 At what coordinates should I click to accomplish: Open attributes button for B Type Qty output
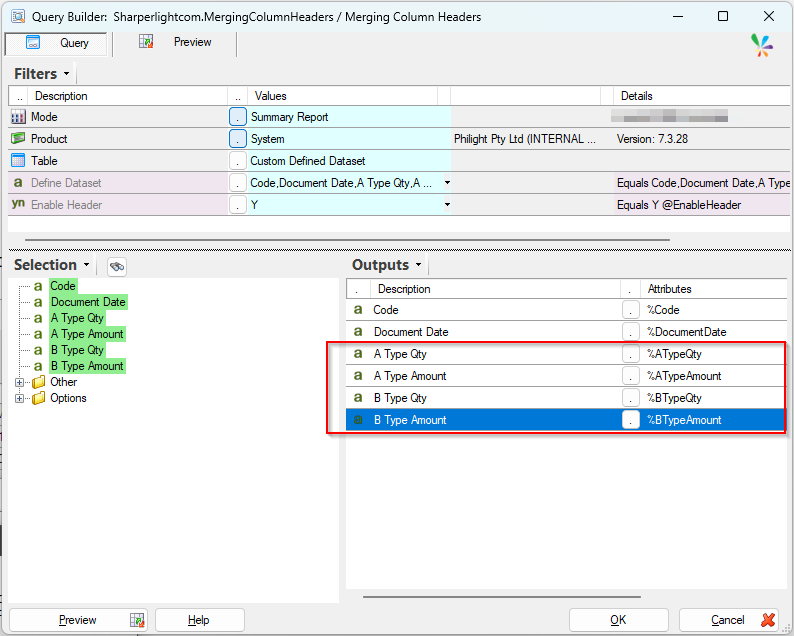click(x=630, y=398)
